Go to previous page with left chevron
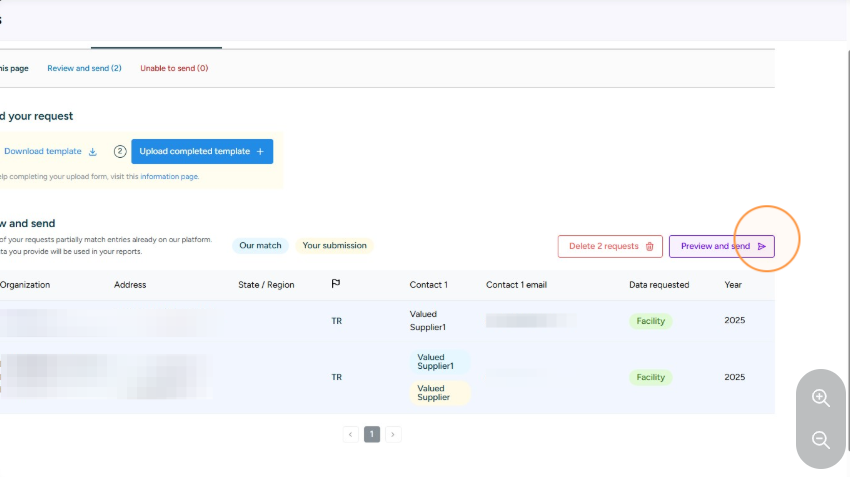850x477 pixels. point(351,434)
